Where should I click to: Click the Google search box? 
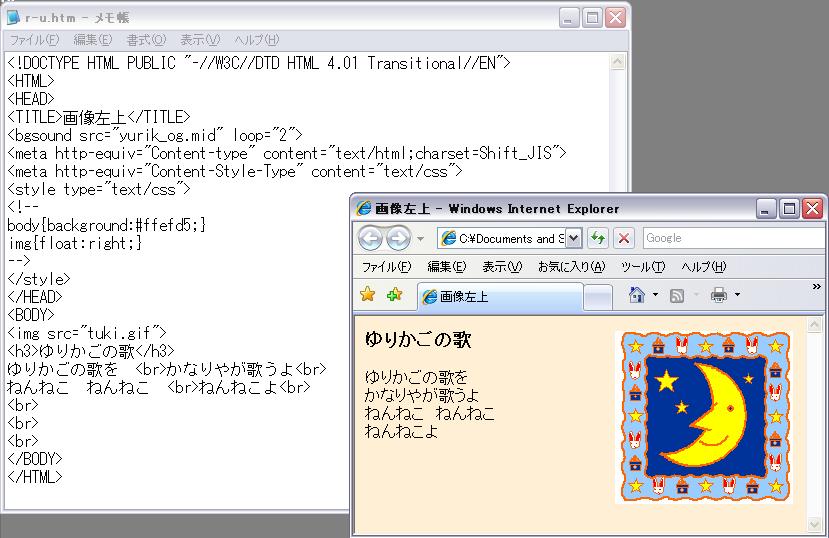(734, 238)
